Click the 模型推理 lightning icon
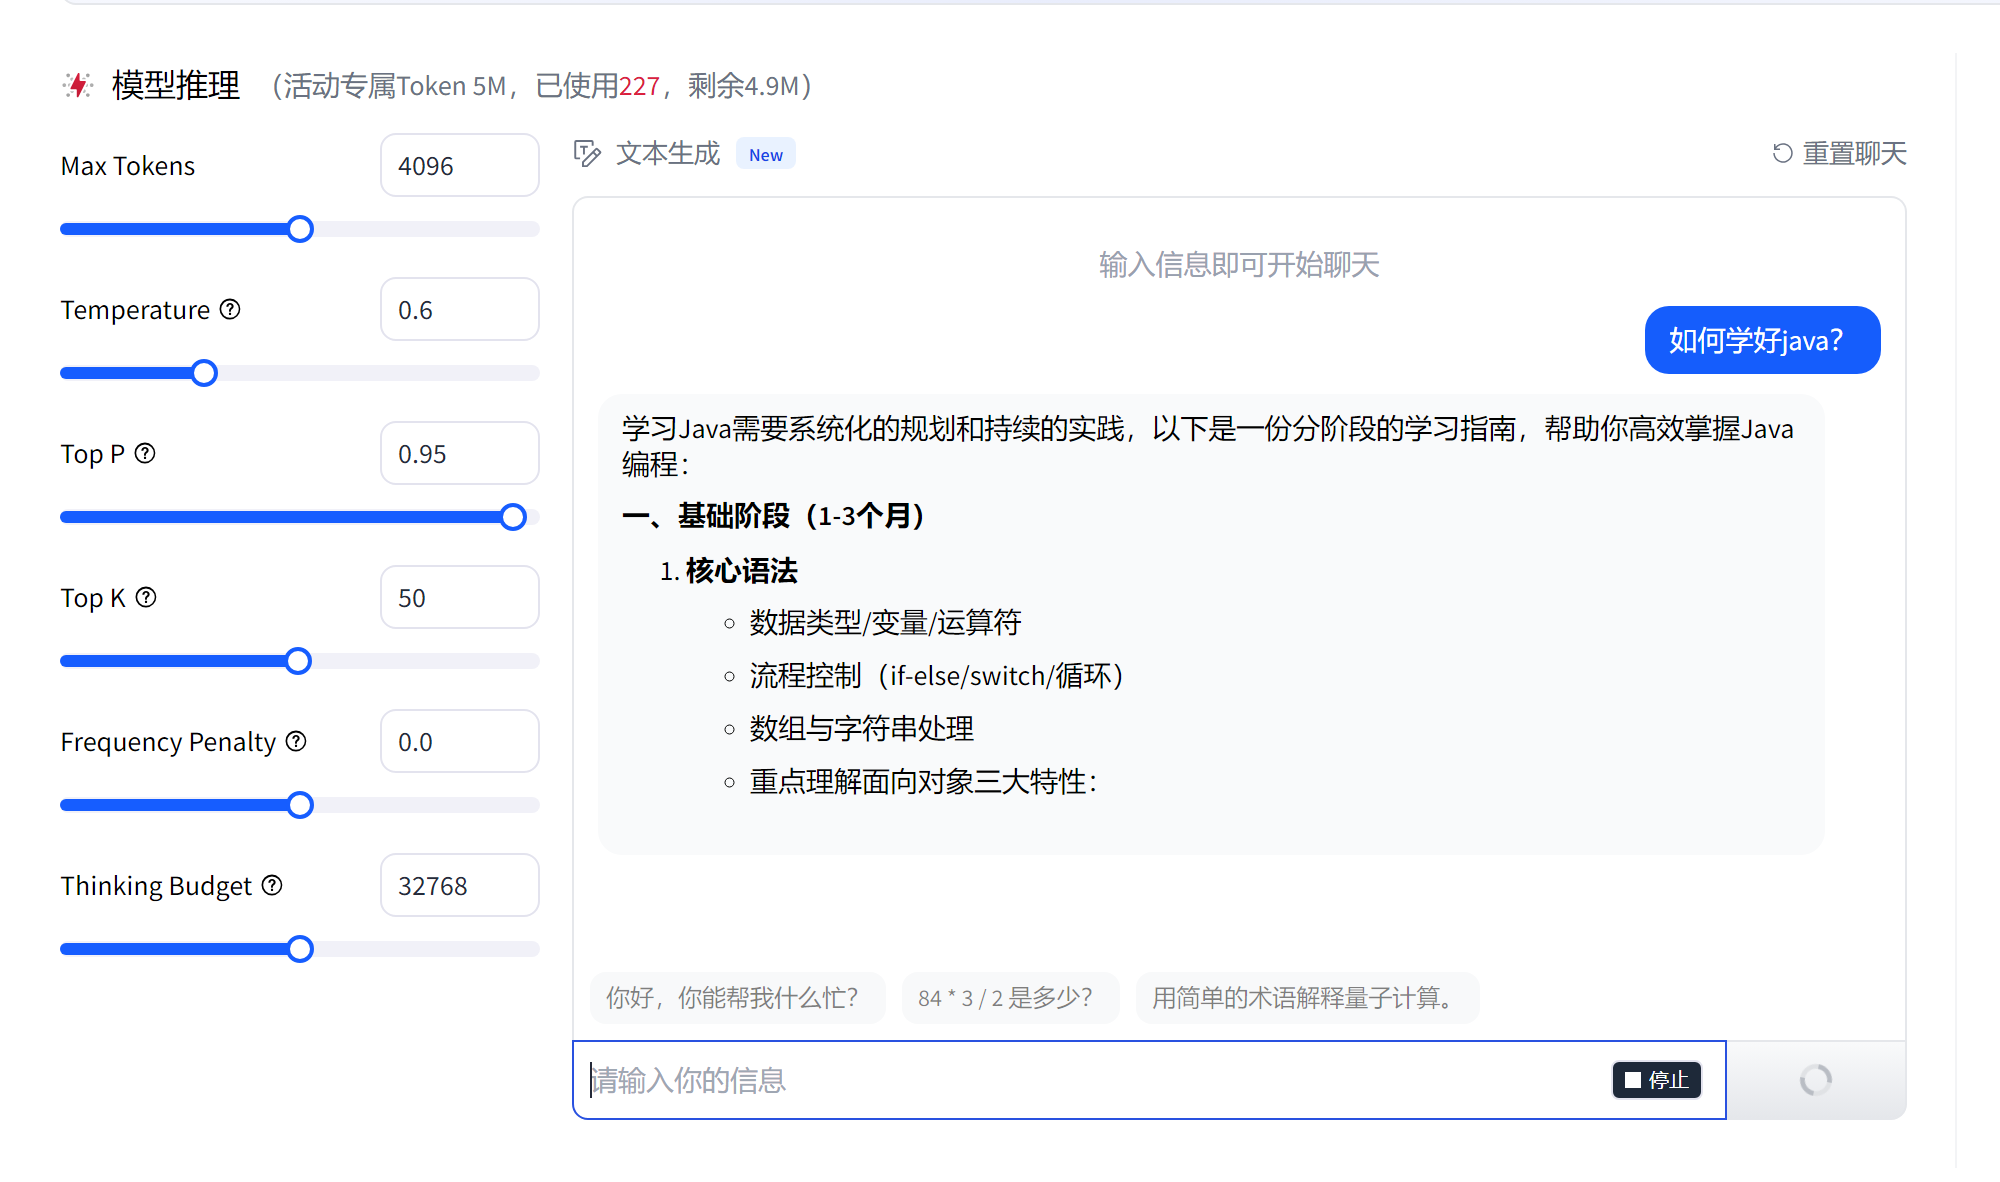The image size is (2000, 1182). (x=78, y=85)
